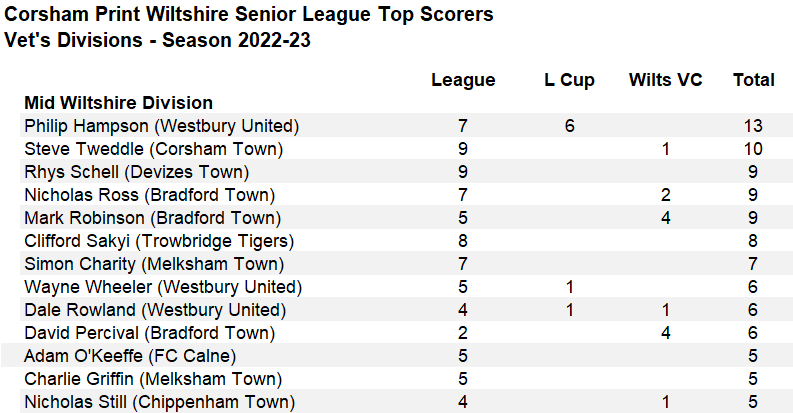This screenshot has width=793, height=413.
Task: Click the L Cup column header
Action: [x=569, y=80]
